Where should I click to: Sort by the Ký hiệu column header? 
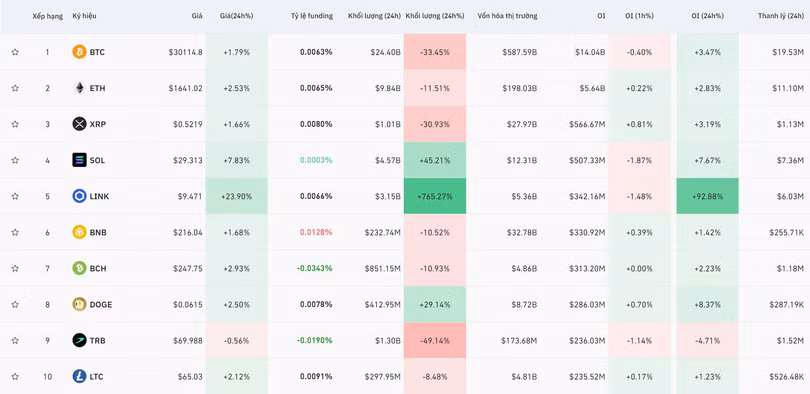point(84,16)
